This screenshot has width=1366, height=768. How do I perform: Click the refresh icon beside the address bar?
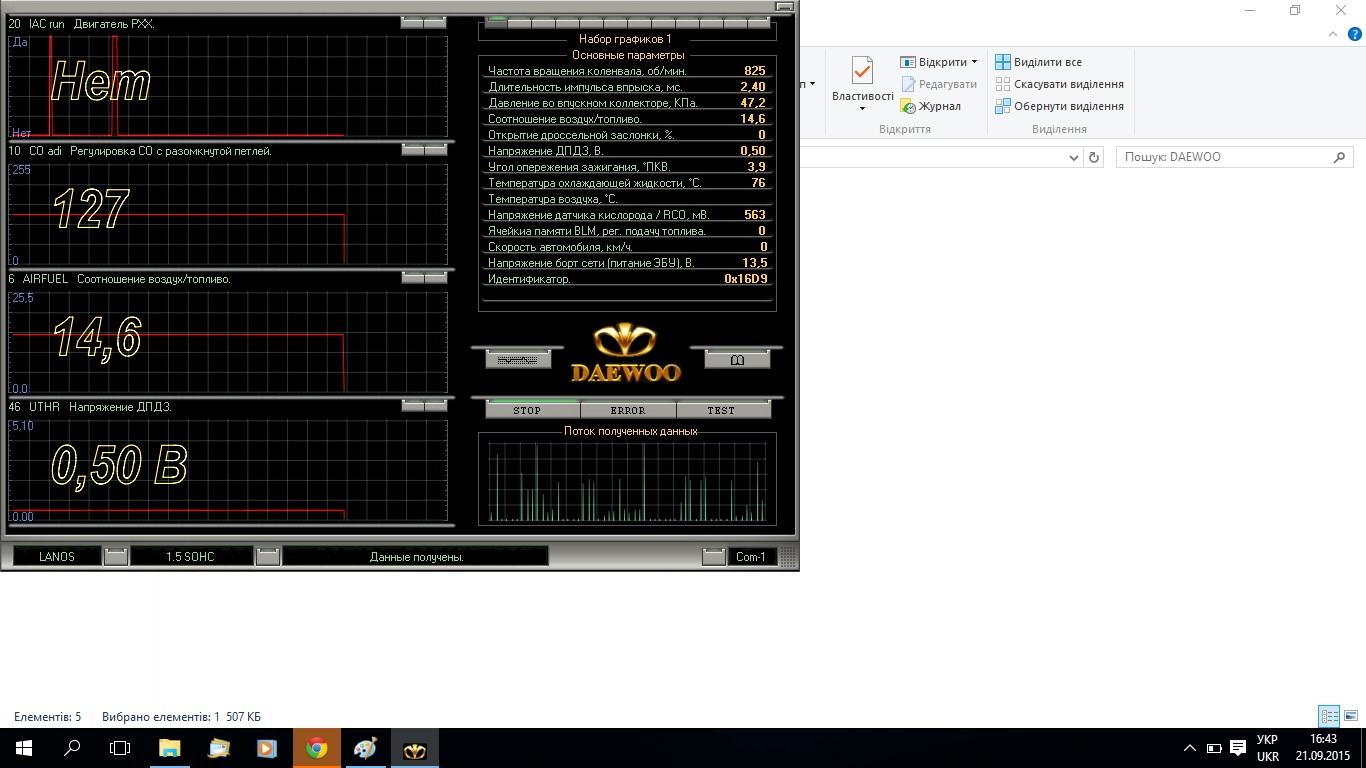1094,157
